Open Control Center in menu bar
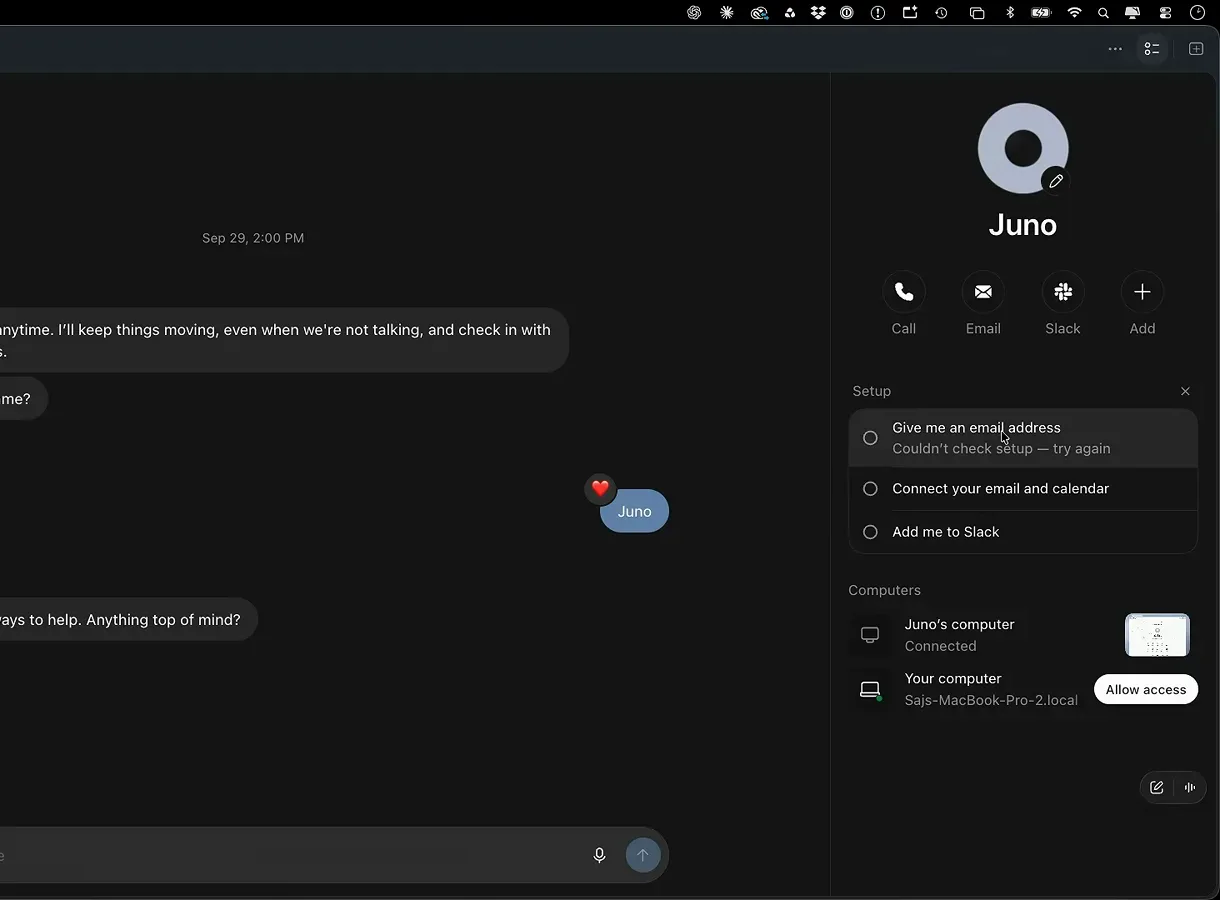 (x=1165, y=13)
